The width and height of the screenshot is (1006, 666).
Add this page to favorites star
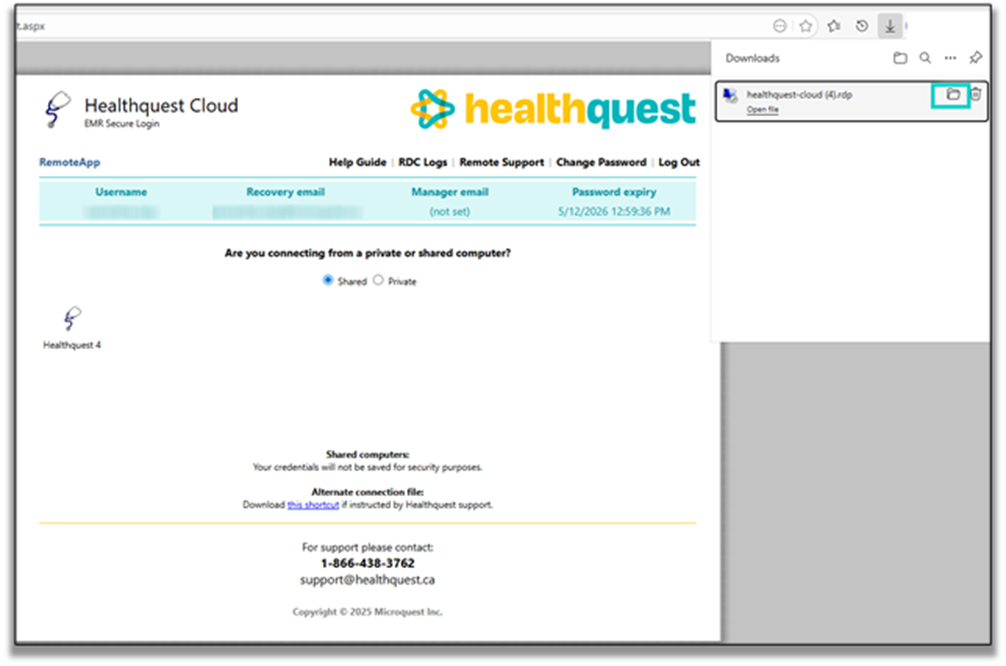coord(805,26)
